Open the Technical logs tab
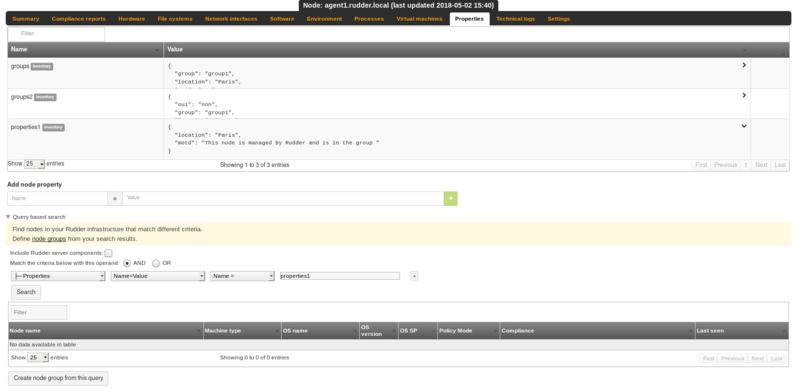The width and height of the screenshot is (800, 392). (516, 19)
